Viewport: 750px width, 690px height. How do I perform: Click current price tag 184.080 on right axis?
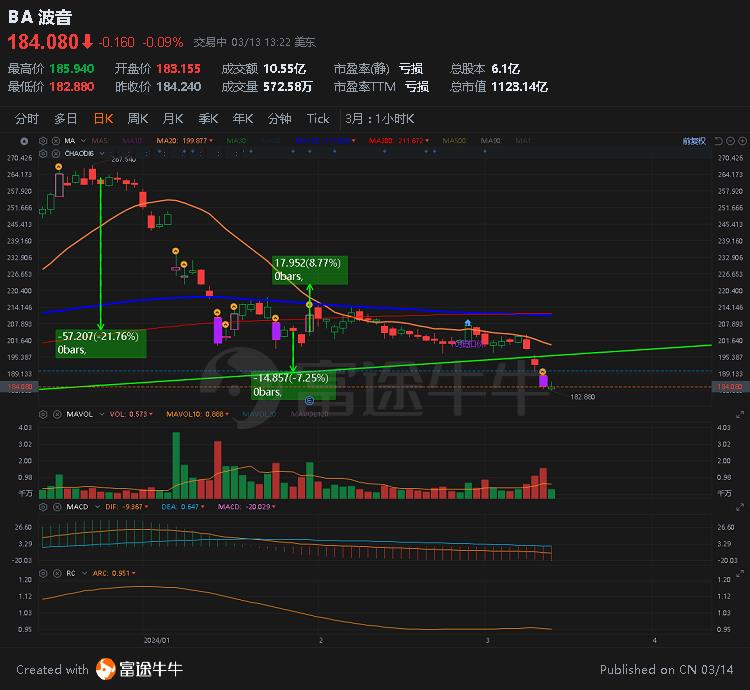point(730,387)
